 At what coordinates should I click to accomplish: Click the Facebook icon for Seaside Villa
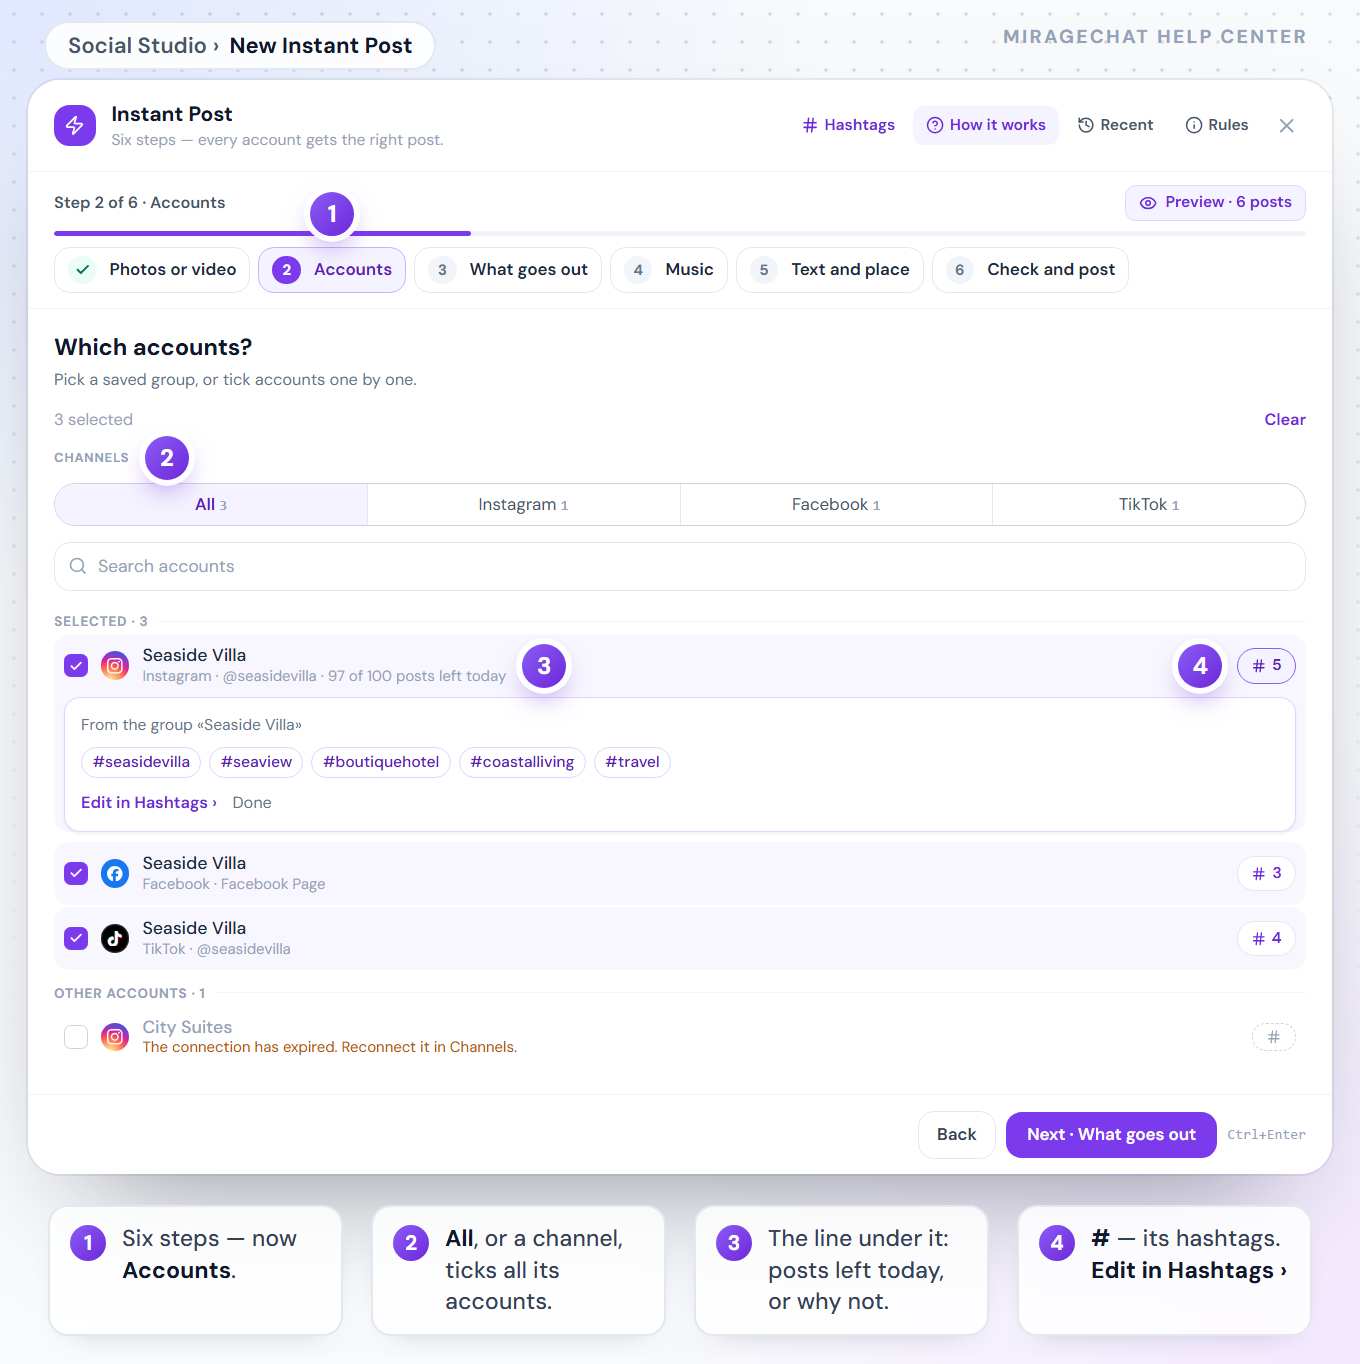[115, 873]
